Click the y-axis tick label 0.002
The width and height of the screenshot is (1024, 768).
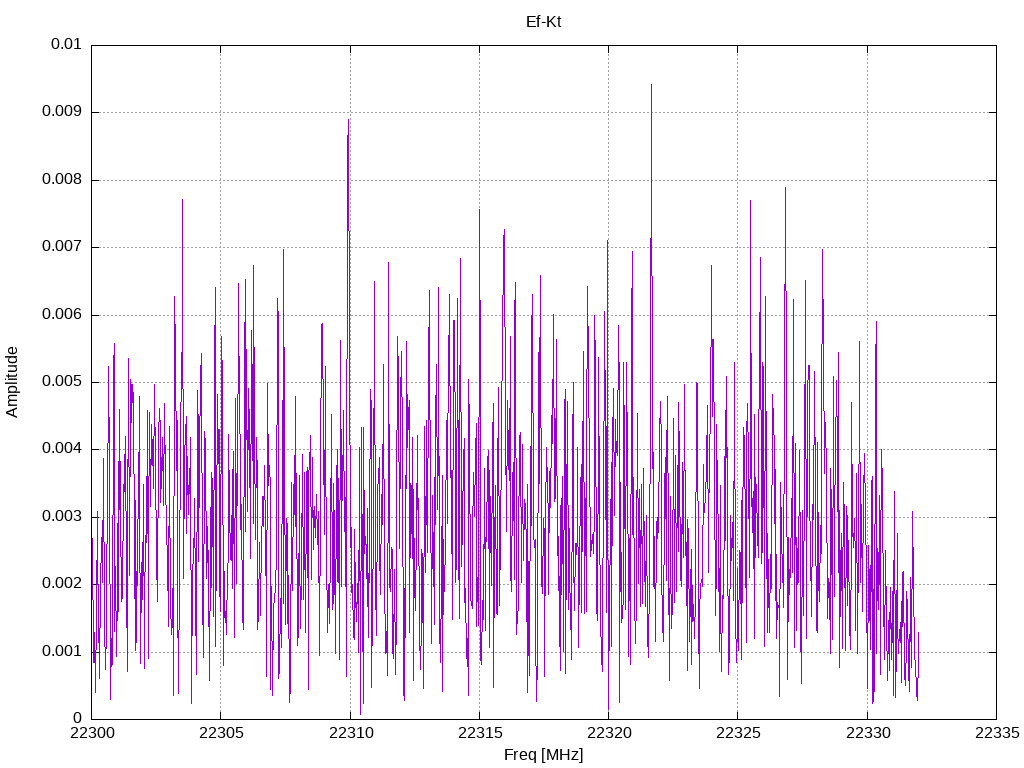point(62,584)
